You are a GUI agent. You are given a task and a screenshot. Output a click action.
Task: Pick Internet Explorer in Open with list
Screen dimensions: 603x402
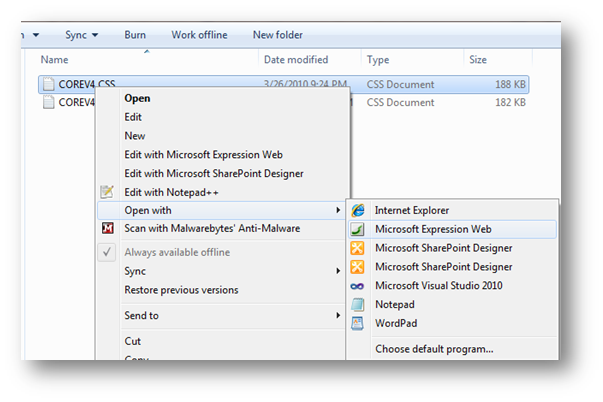coord(412,210)
